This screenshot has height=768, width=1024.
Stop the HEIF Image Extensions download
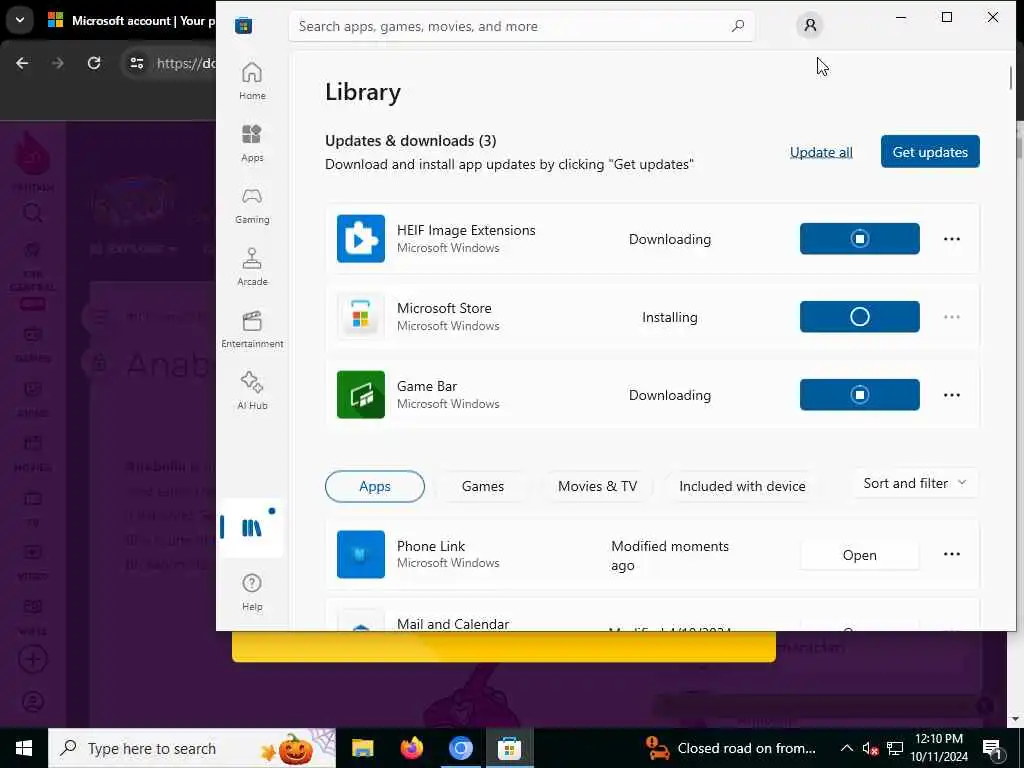[x=859, y=238]
